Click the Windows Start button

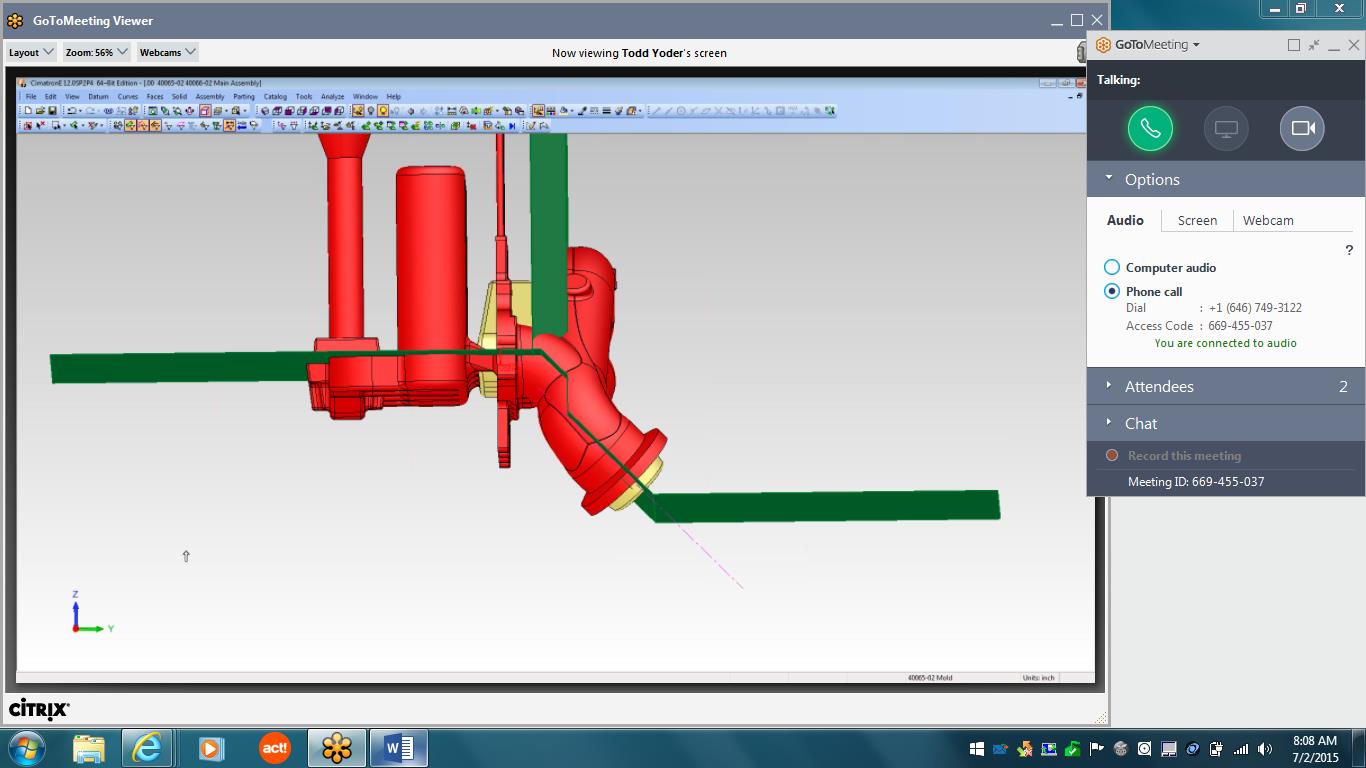27,748
